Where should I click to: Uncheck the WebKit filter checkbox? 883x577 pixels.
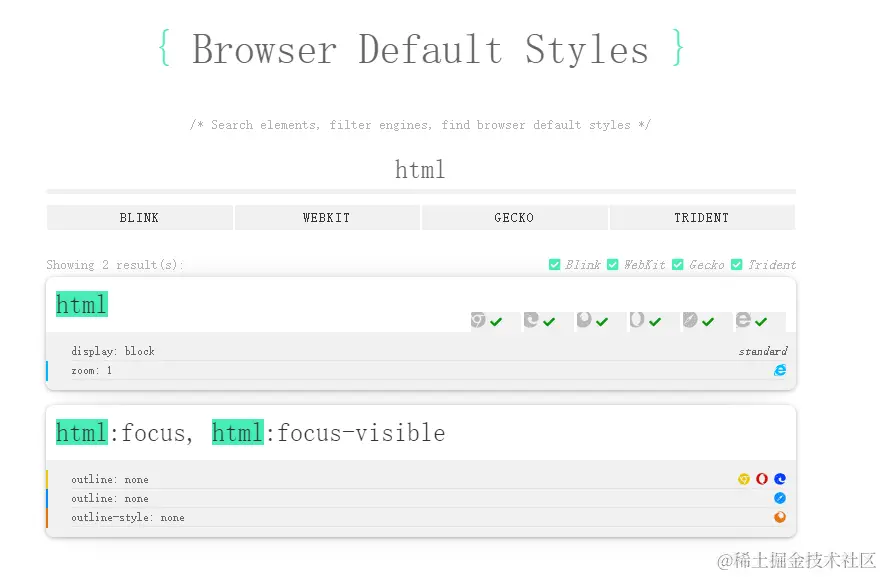pos(613,265)
